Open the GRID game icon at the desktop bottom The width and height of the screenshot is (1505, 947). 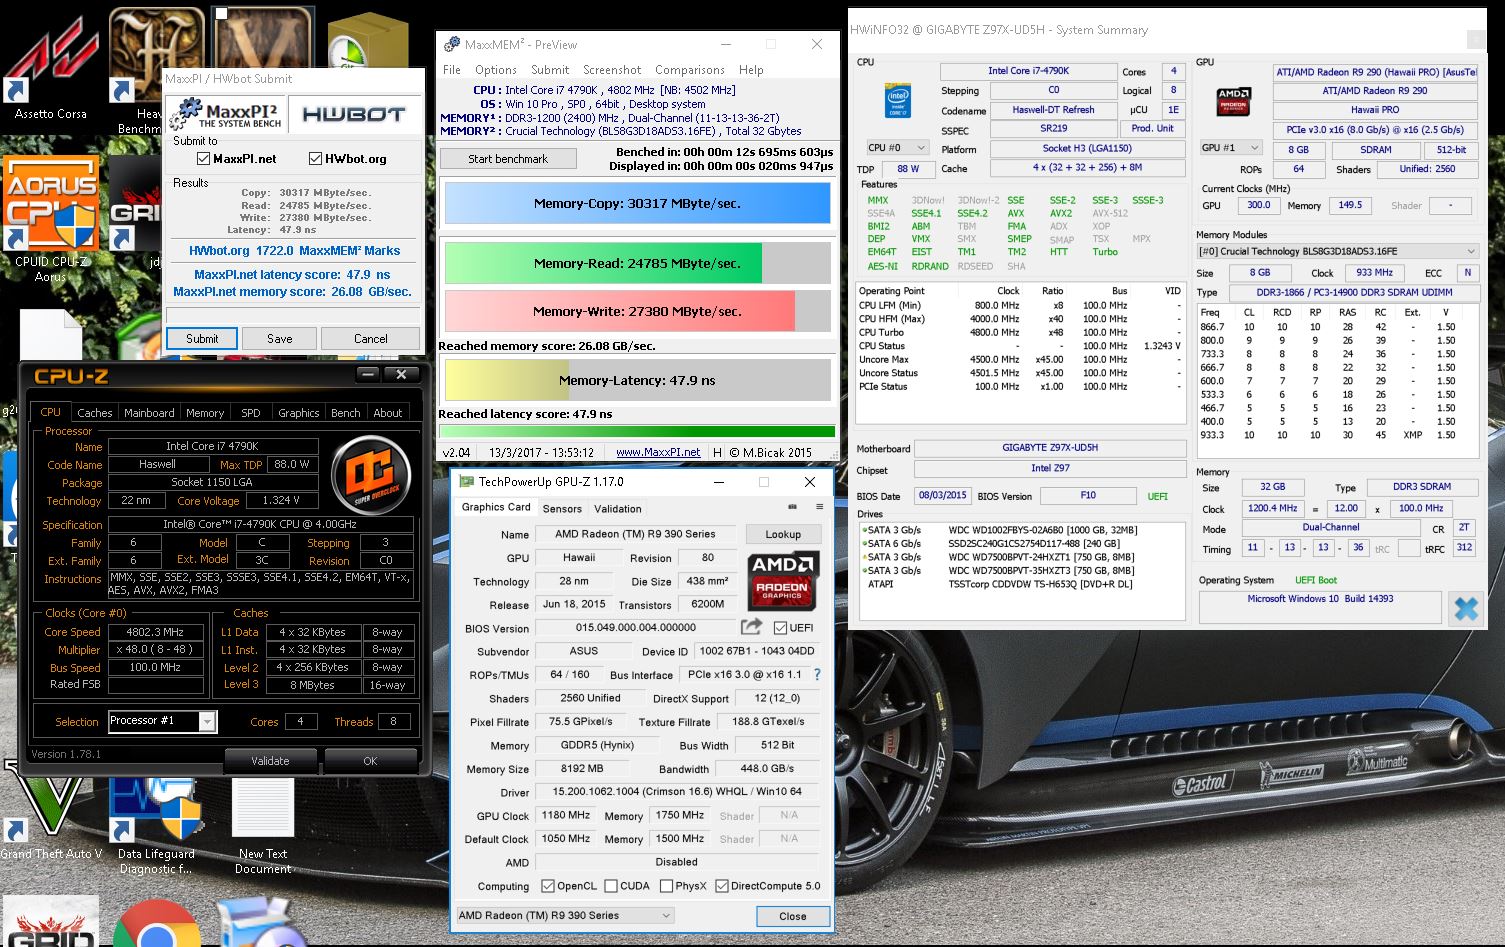click(50, 922)
